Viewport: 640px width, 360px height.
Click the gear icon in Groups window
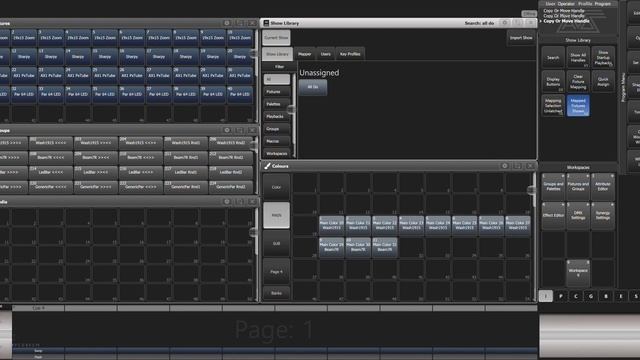click(227, 130)
